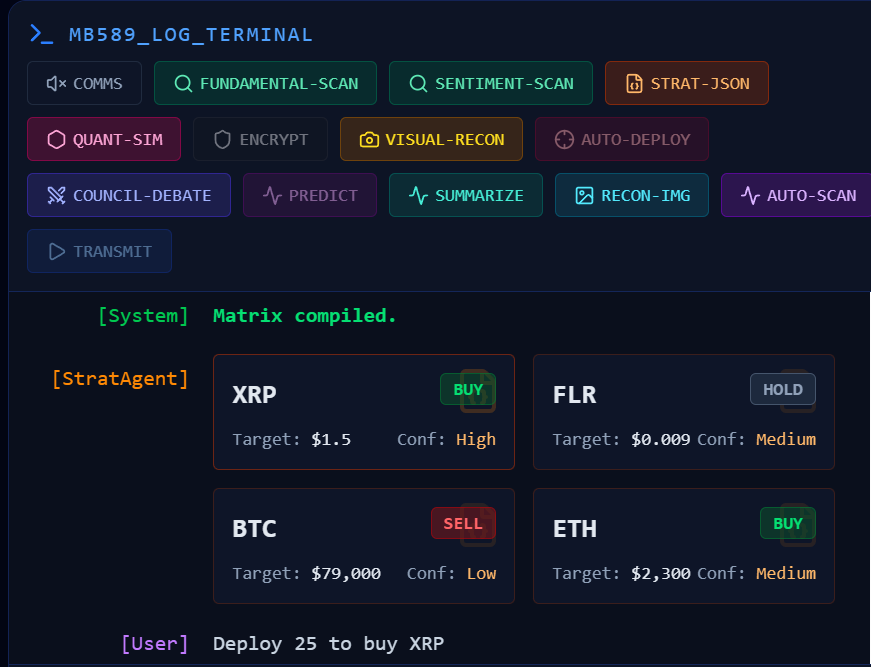Click the TRANSMIT button
Viewport: 871px width, 667px height.
tap(99, 251)
